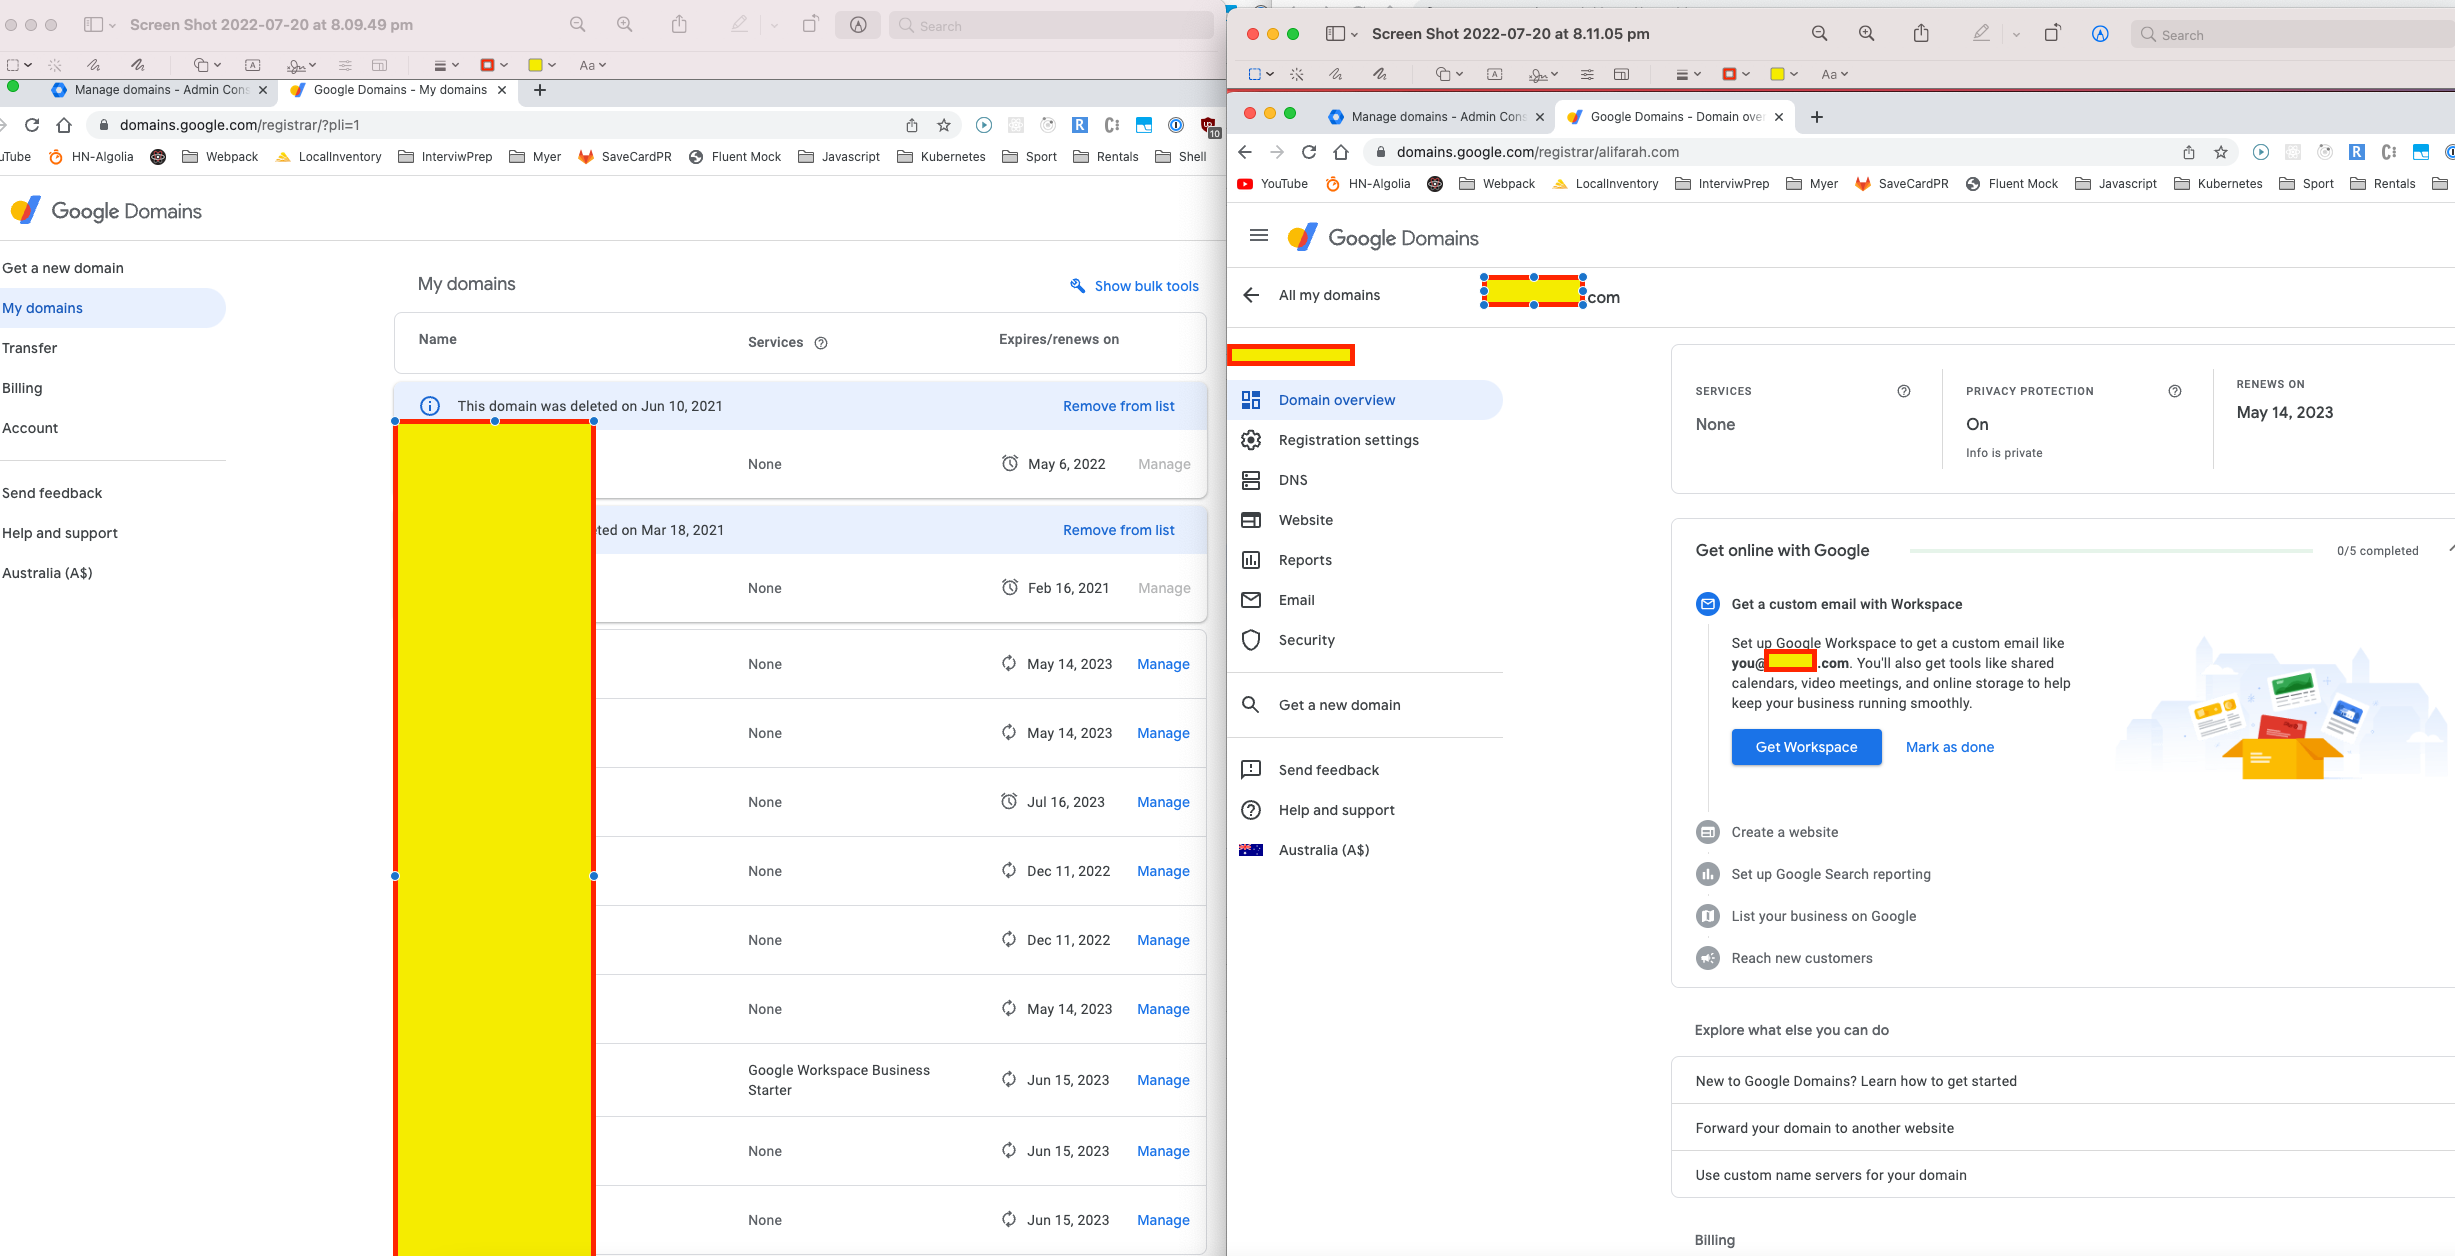Viewport: 2455px width, 1256px height.
Task: Click Rotate icon in the 8.11.05 pm window
Action: pos(2052,34)
